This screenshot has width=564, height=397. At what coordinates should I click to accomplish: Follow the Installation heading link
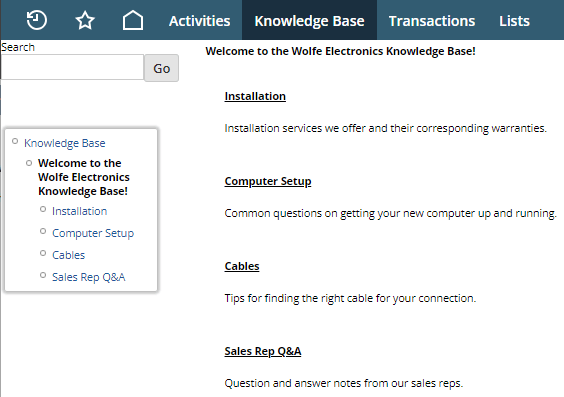255,96
